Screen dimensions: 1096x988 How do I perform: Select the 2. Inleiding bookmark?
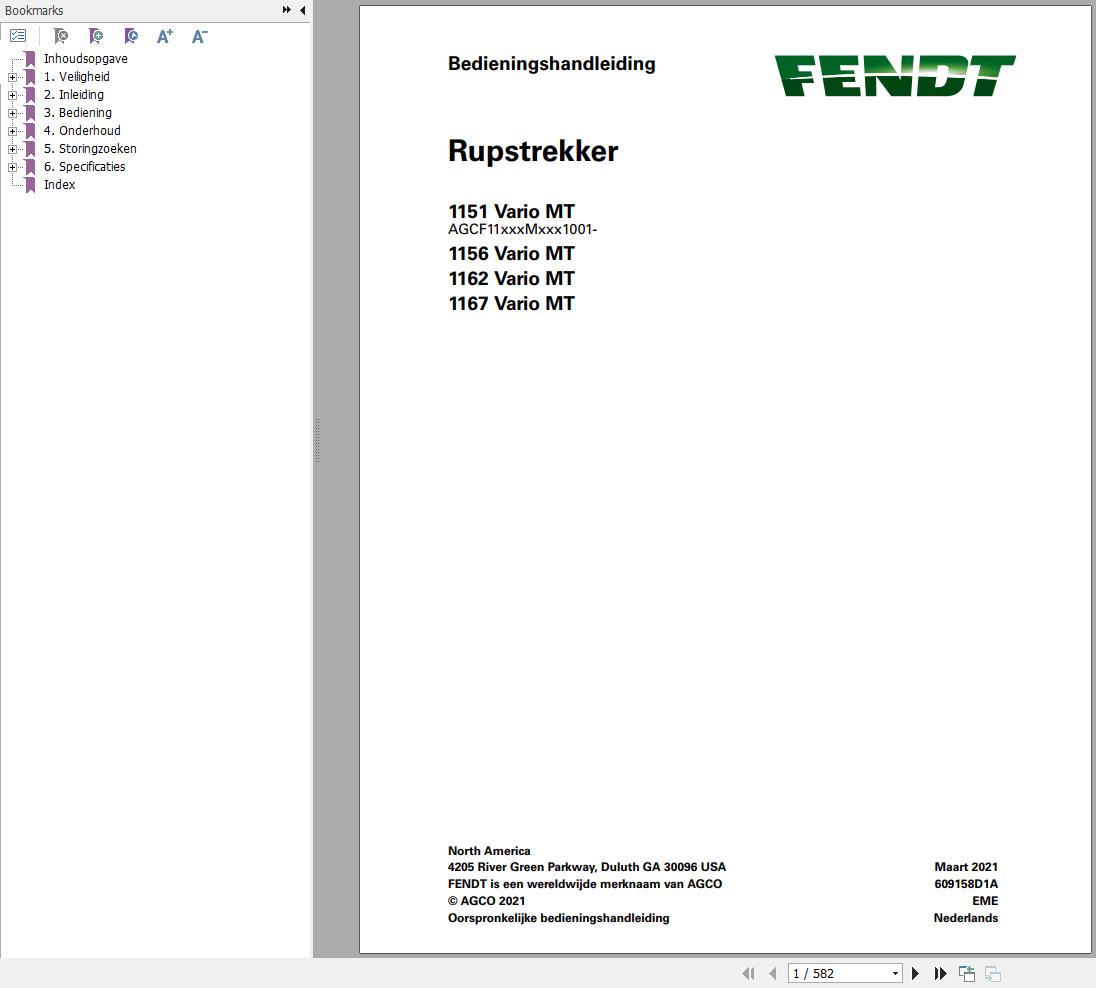[74, 94]
